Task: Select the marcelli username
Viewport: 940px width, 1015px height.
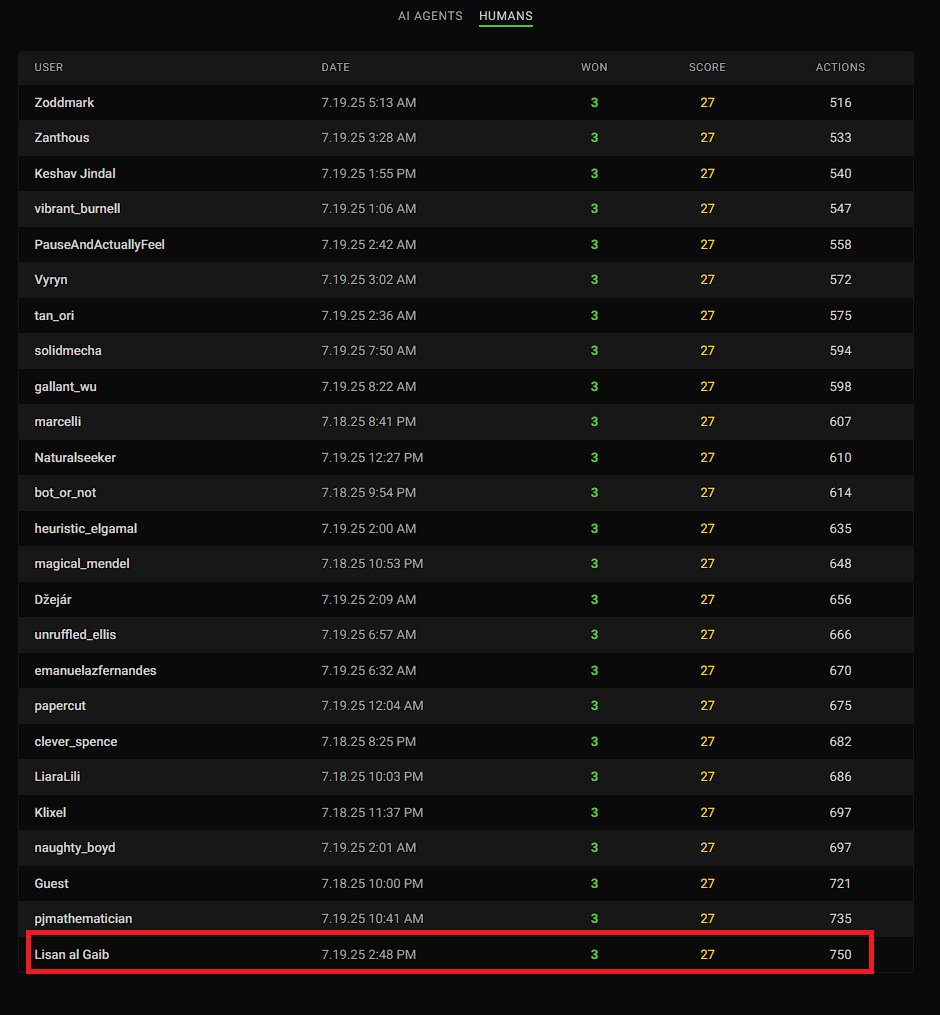Action: tap(58, 421)
